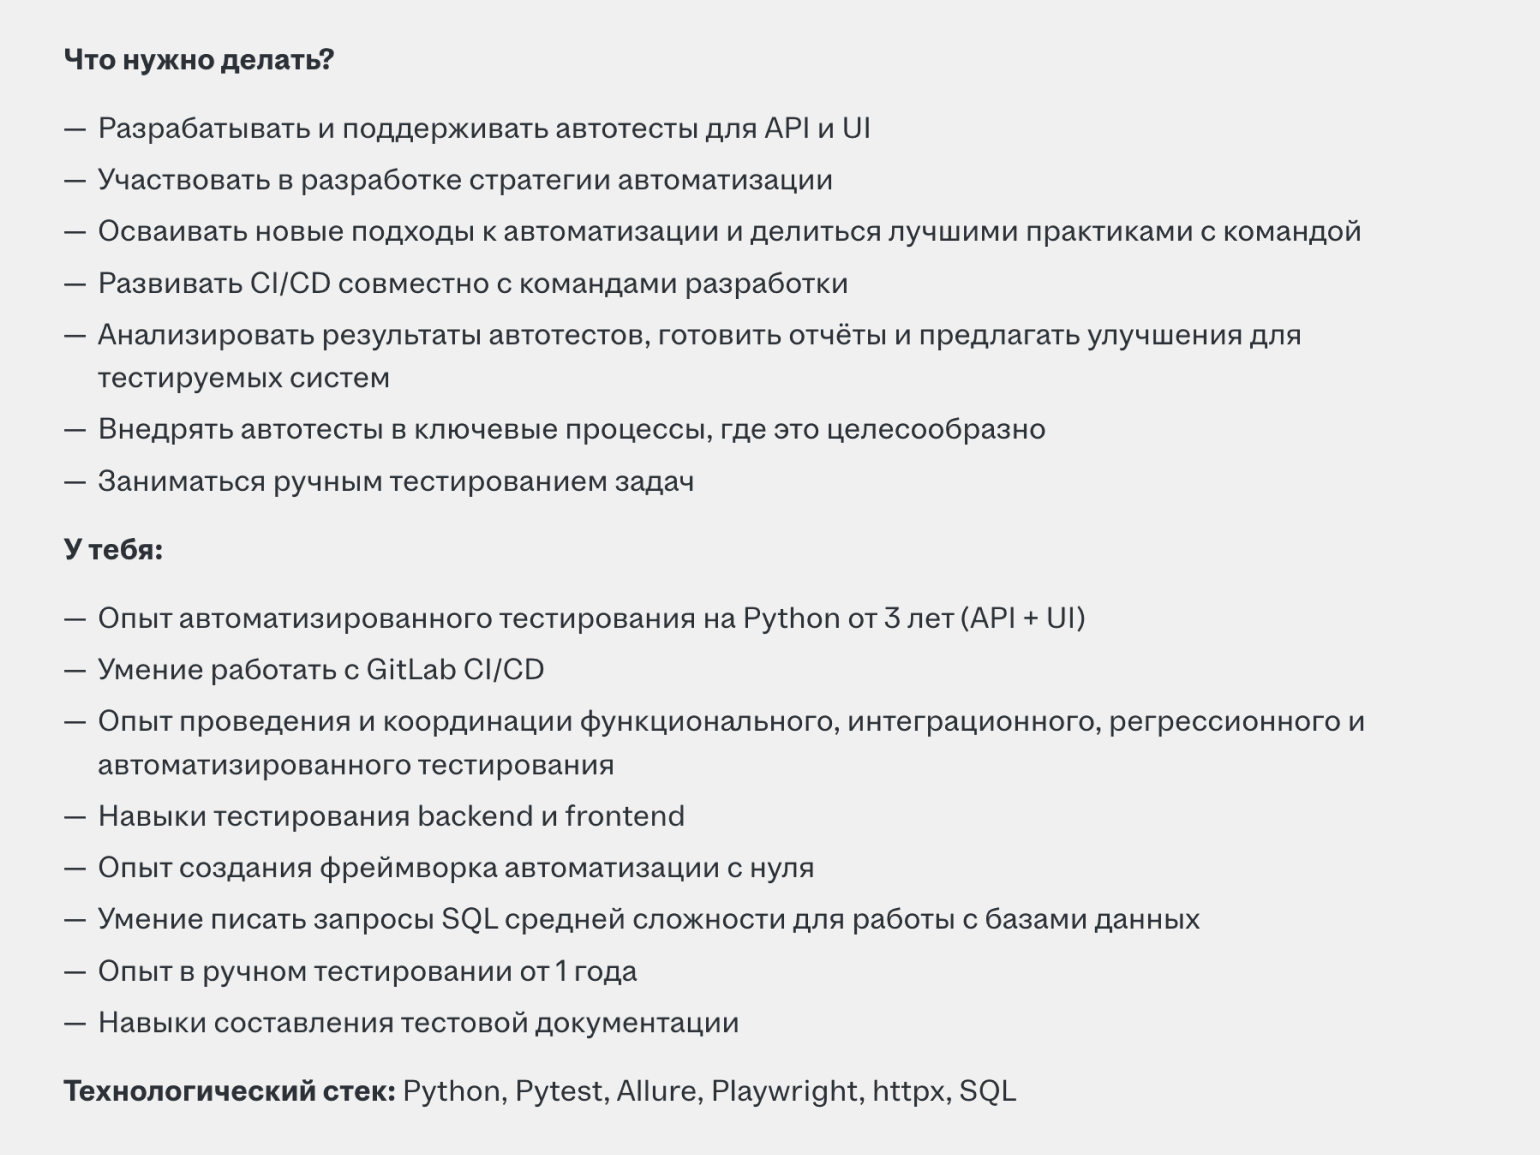Click the "Анализировать результаты автотестов" bullet text
The height and width of the screenshot is (1155, 1540).
tap(699, 336)
